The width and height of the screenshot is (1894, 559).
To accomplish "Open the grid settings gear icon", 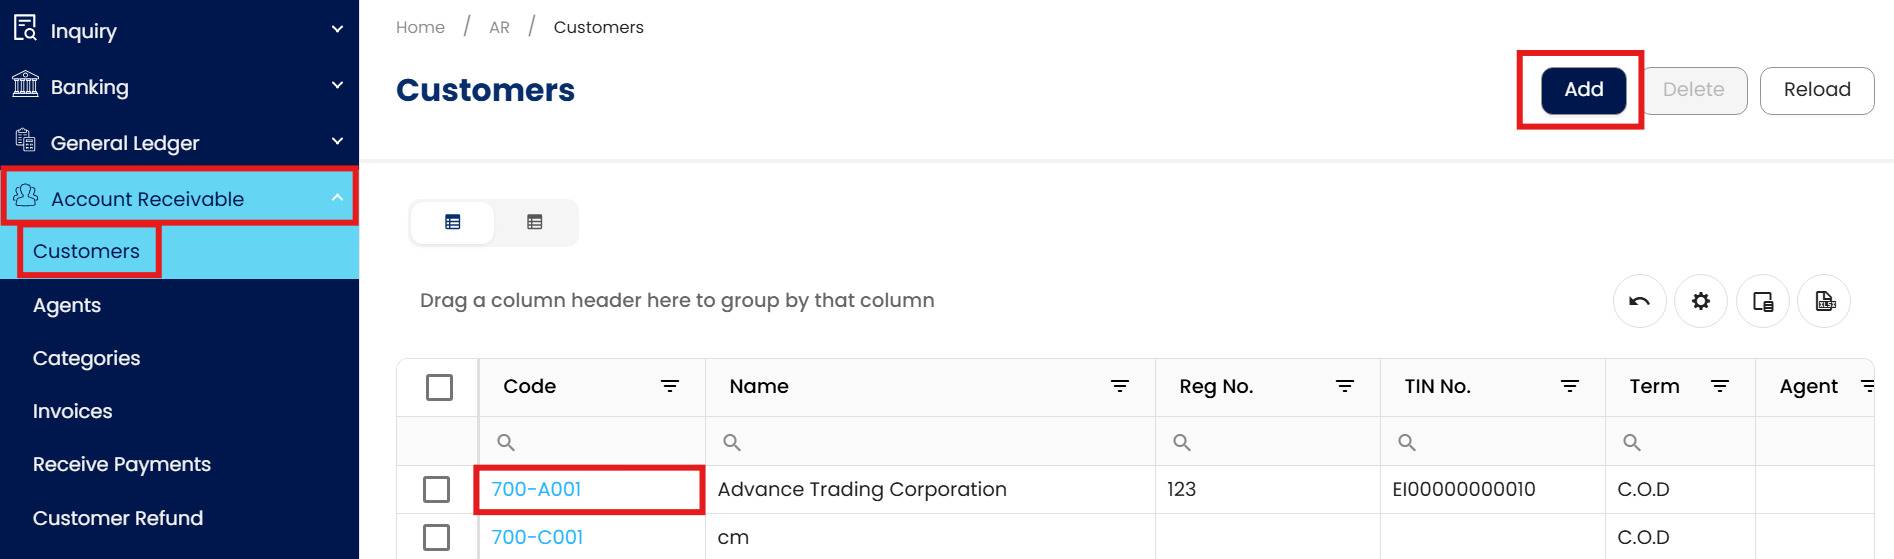I will coord(1700,301).
